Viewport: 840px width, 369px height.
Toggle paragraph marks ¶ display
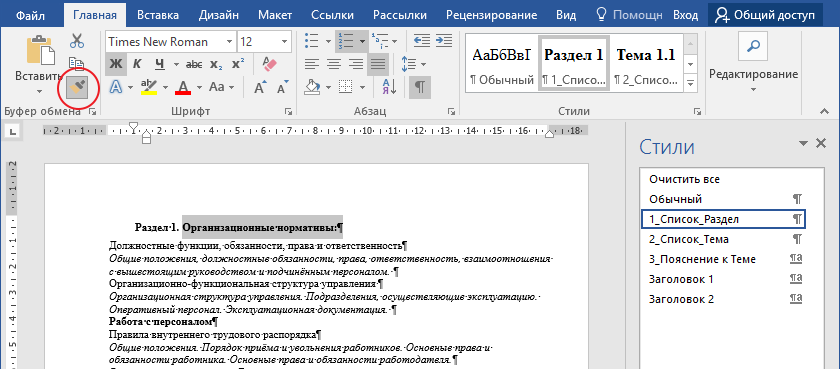point(419,87)
